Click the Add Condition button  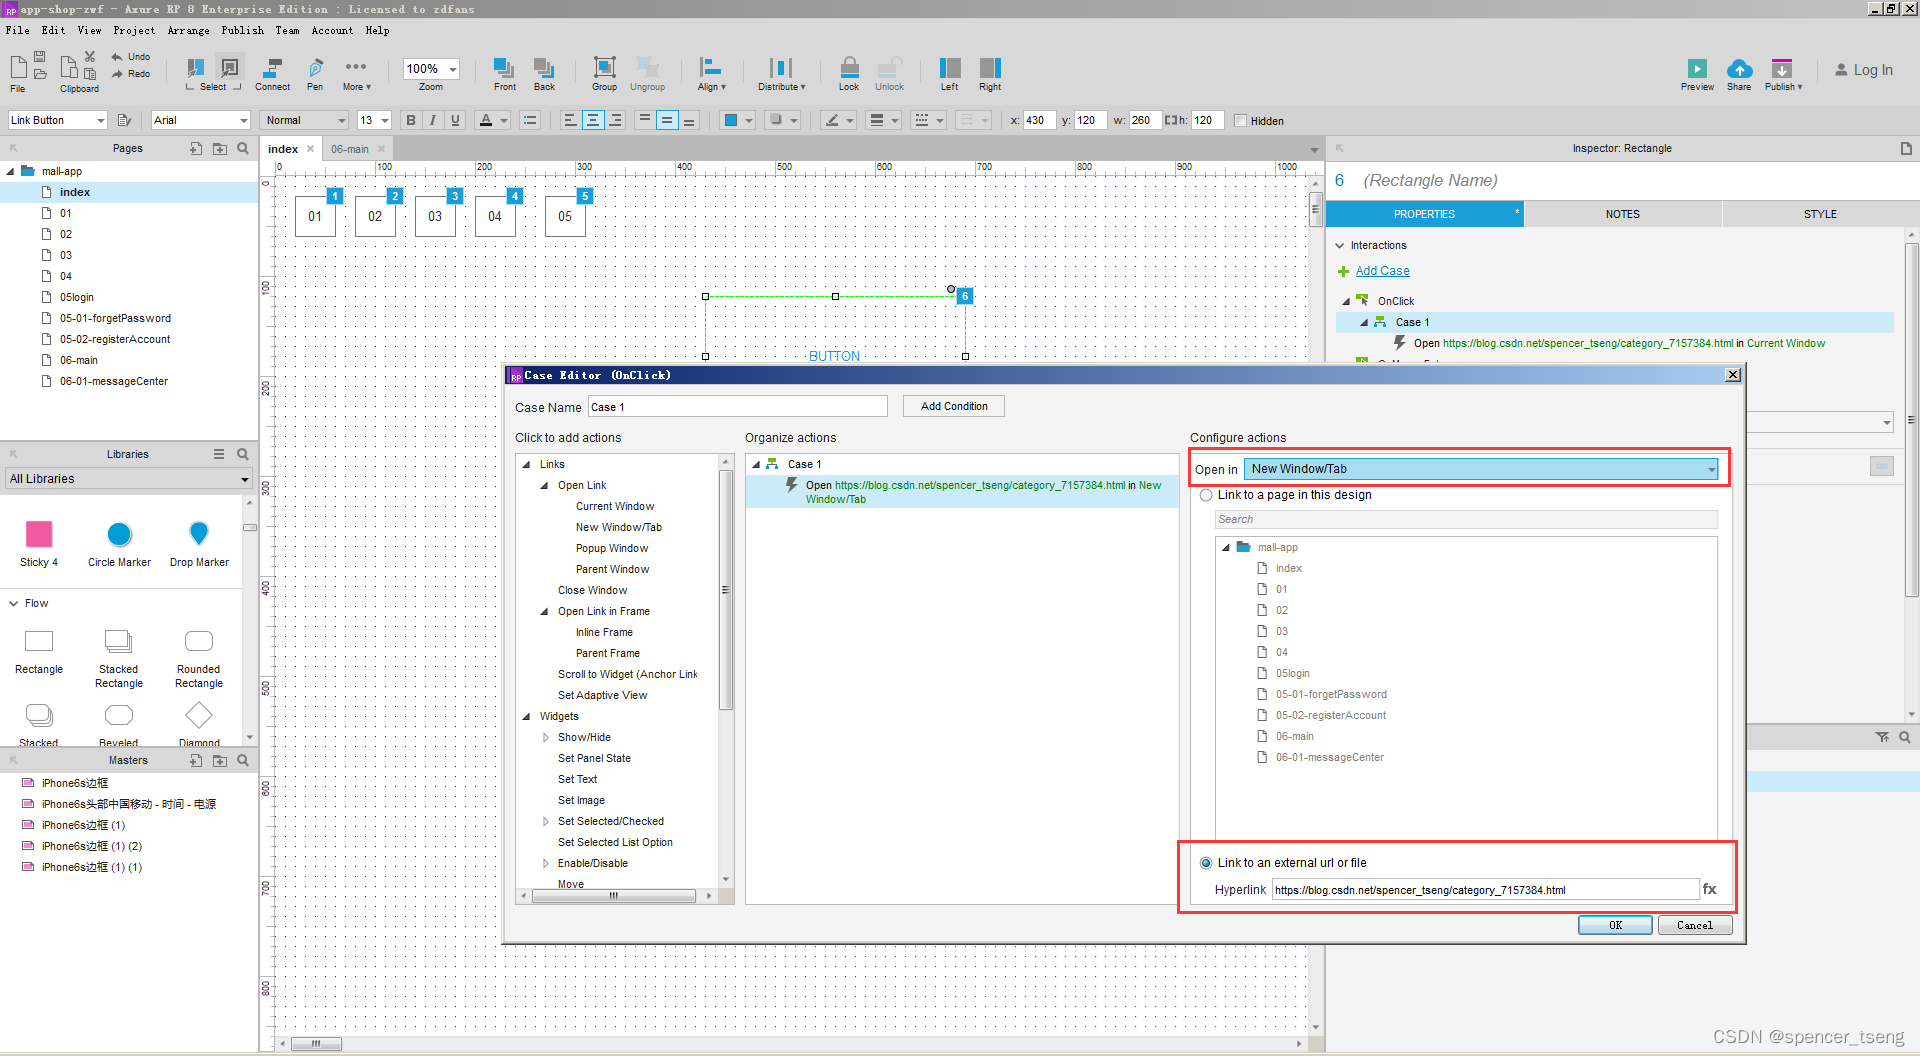click(x=953, y=406)
